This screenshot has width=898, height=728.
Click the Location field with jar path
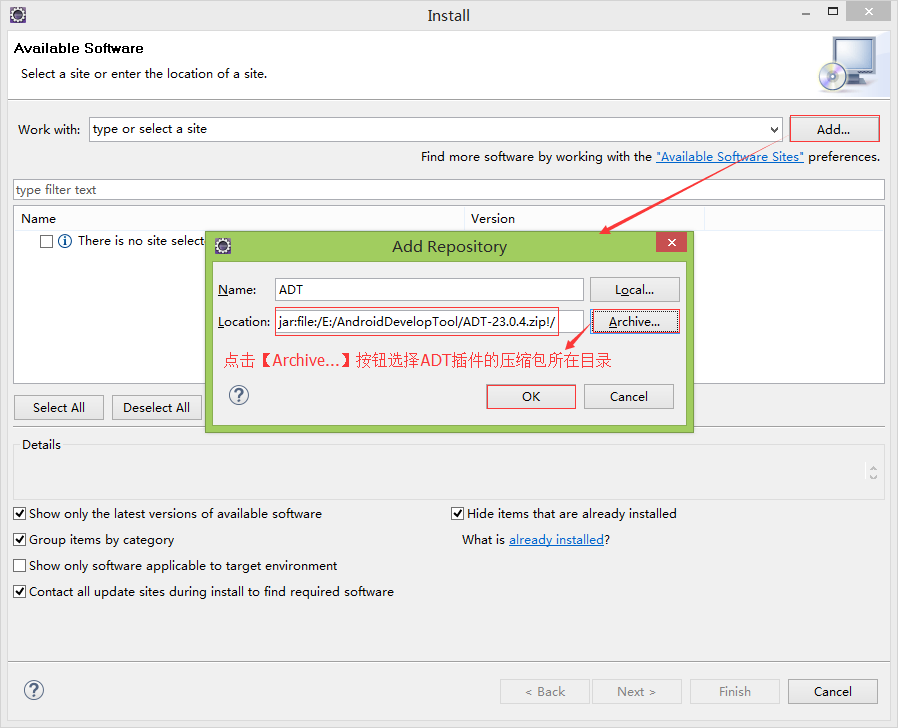point(429,322)
